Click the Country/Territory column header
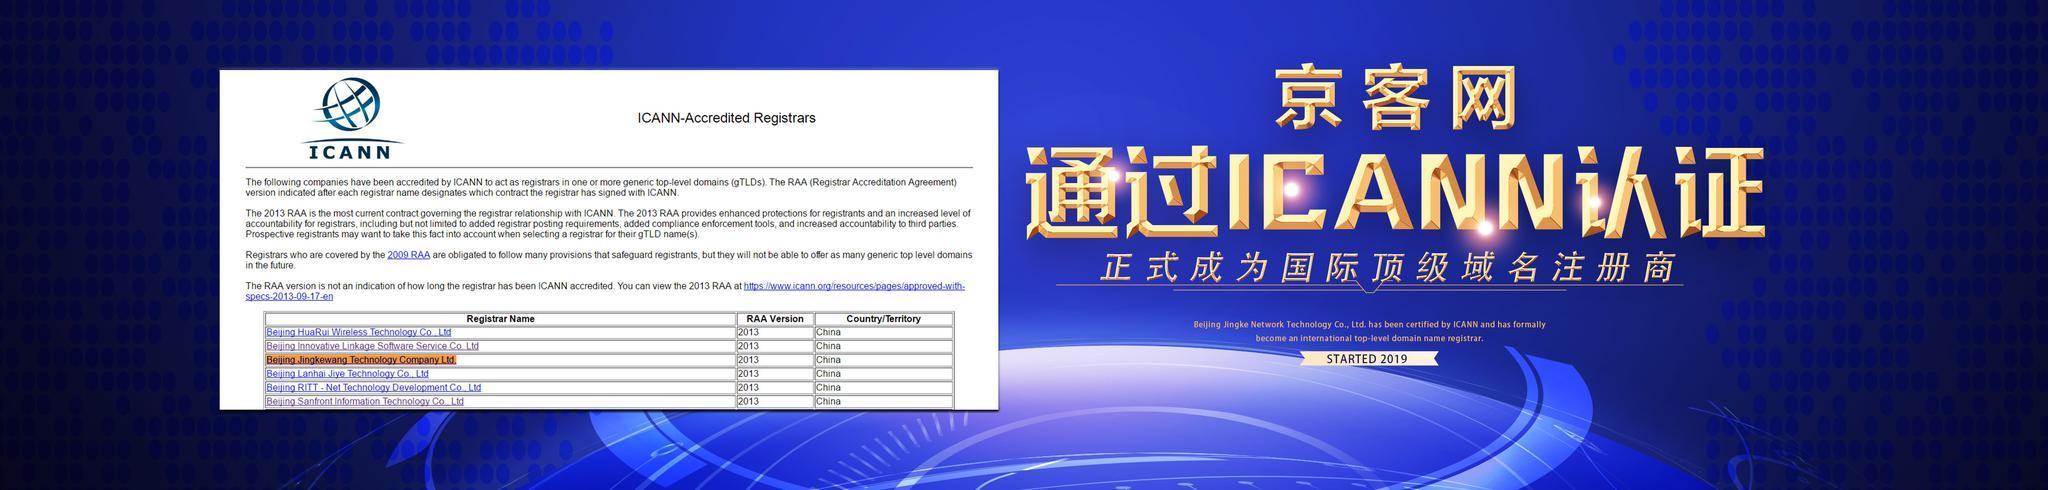 pos(883,319)
